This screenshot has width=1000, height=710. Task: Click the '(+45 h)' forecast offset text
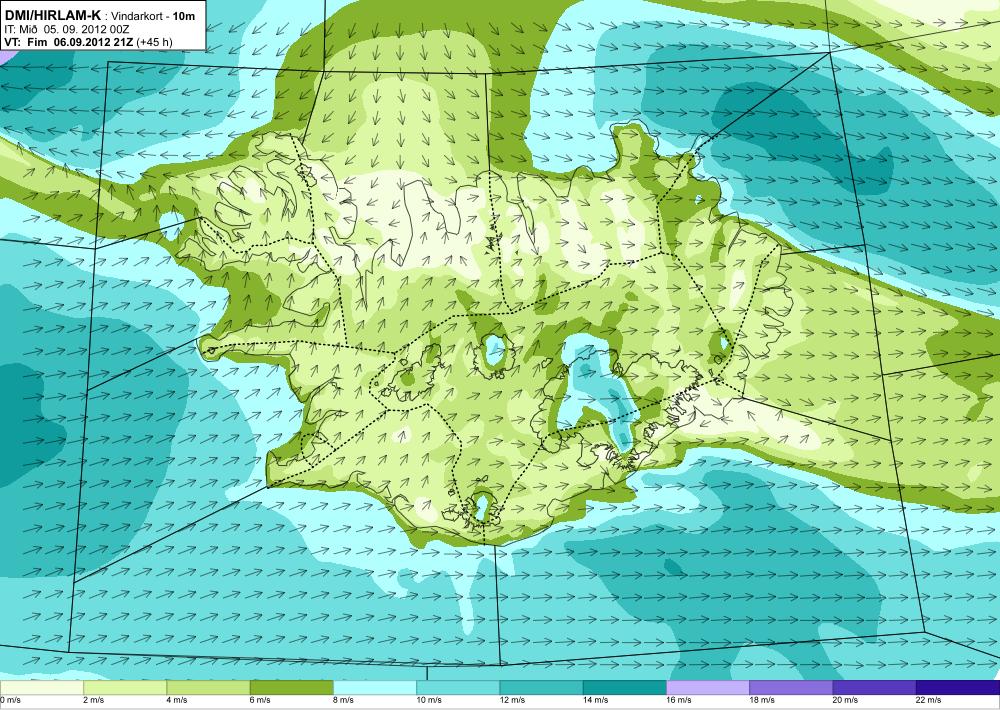(154, 43)
